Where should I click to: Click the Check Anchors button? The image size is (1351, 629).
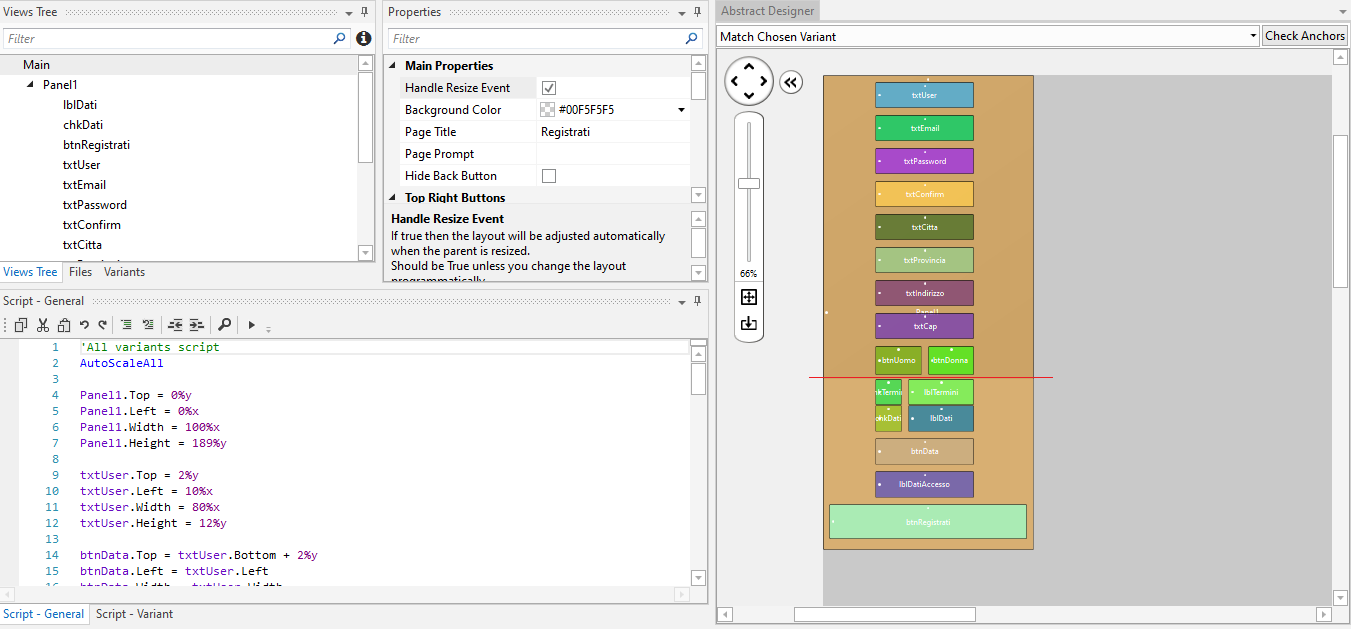[x=1304, y=35]
